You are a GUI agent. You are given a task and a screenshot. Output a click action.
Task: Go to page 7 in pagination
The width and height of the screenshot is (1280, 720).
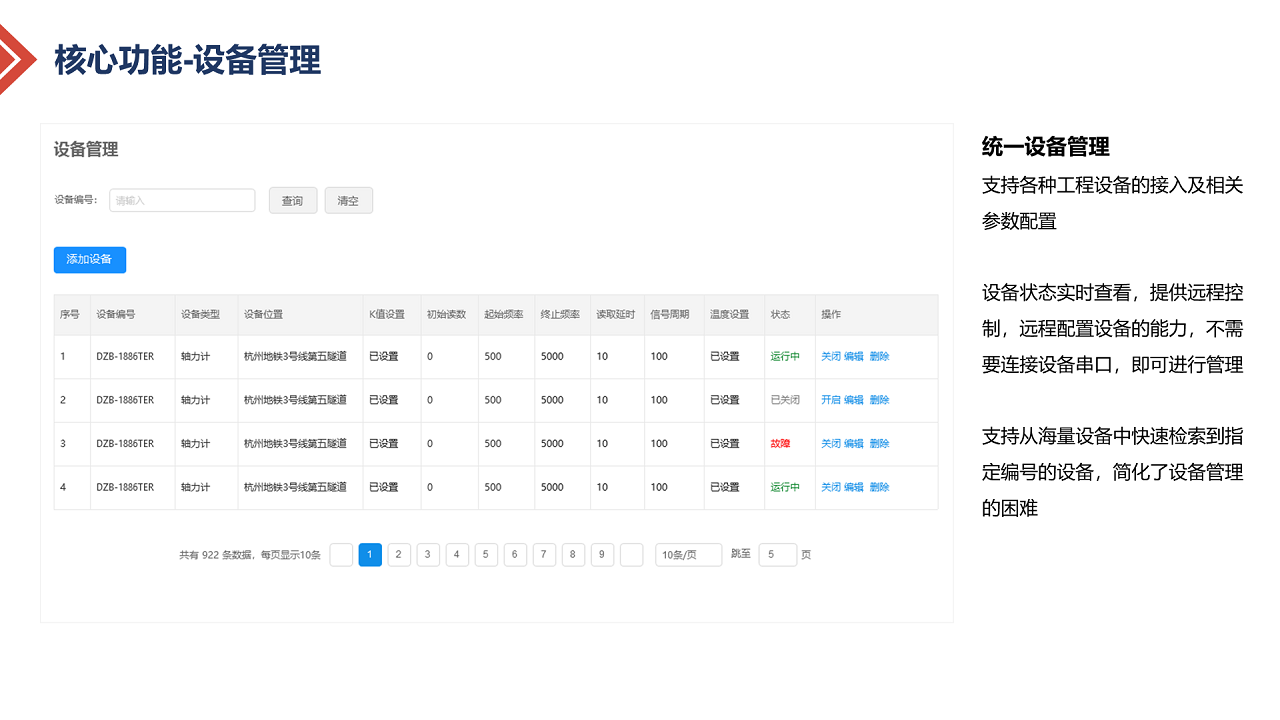544,555
